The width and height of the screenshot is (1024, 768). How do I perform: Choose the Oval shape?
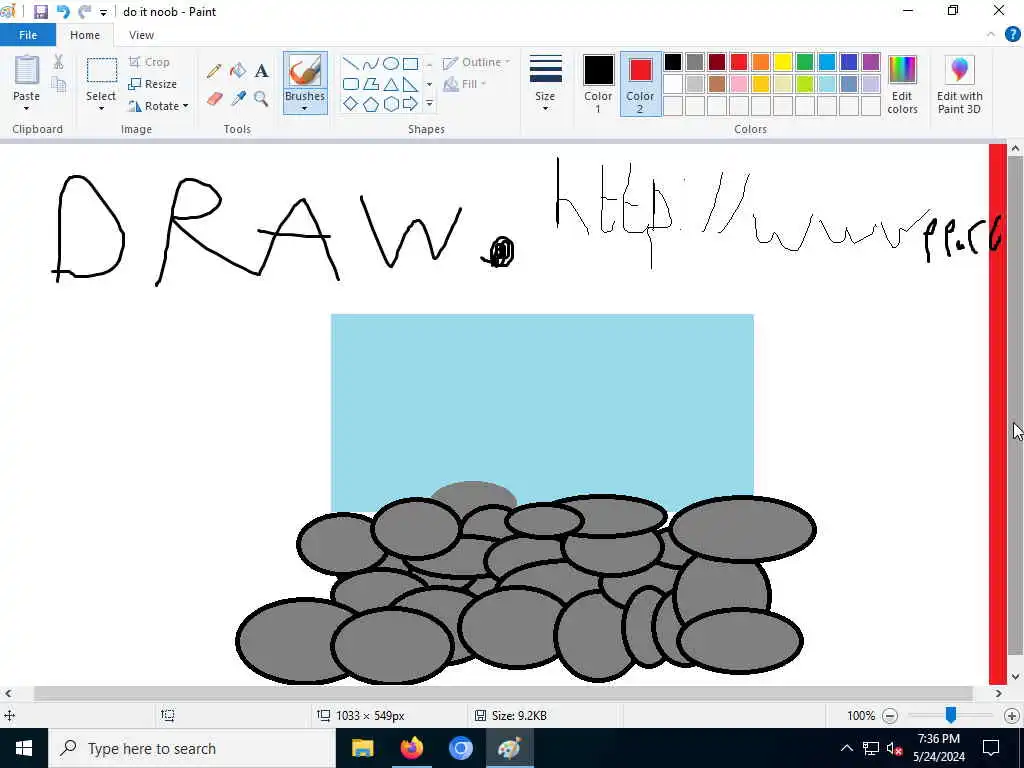click(391, 63)
